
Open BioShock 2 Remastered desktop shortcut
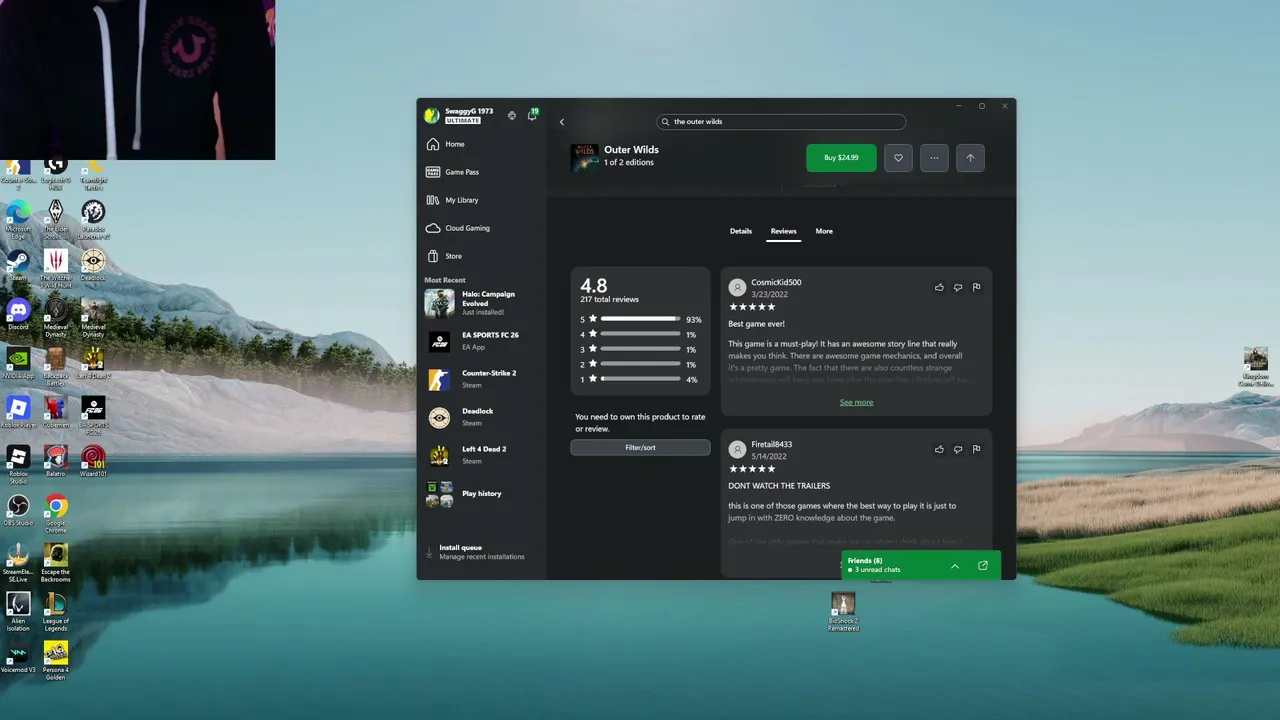point(843,610)
